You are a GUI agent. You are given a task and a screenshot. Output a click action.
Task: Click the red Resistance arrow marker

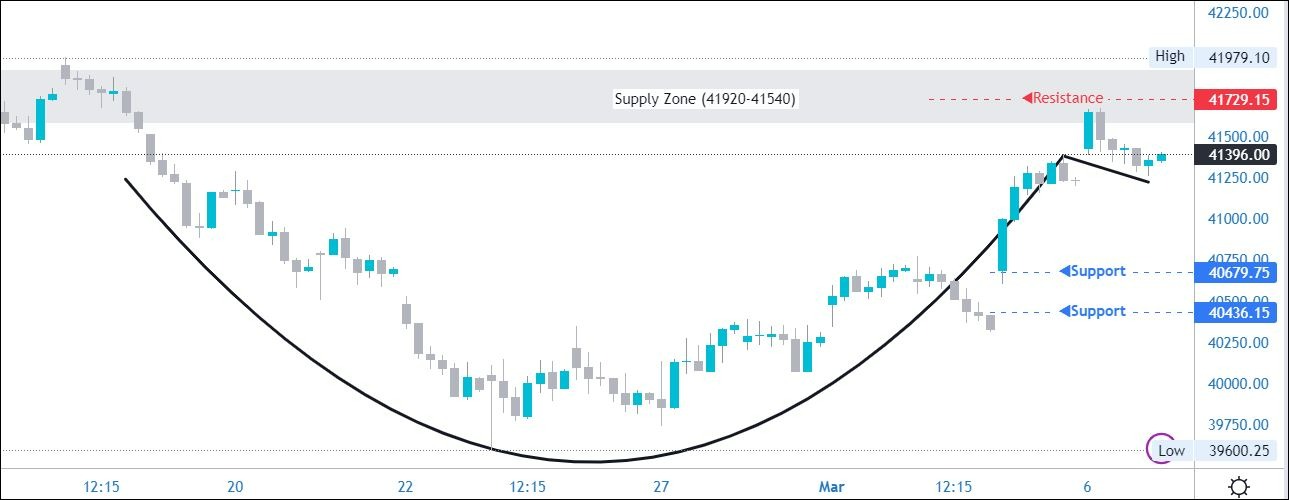[1027, 98]
